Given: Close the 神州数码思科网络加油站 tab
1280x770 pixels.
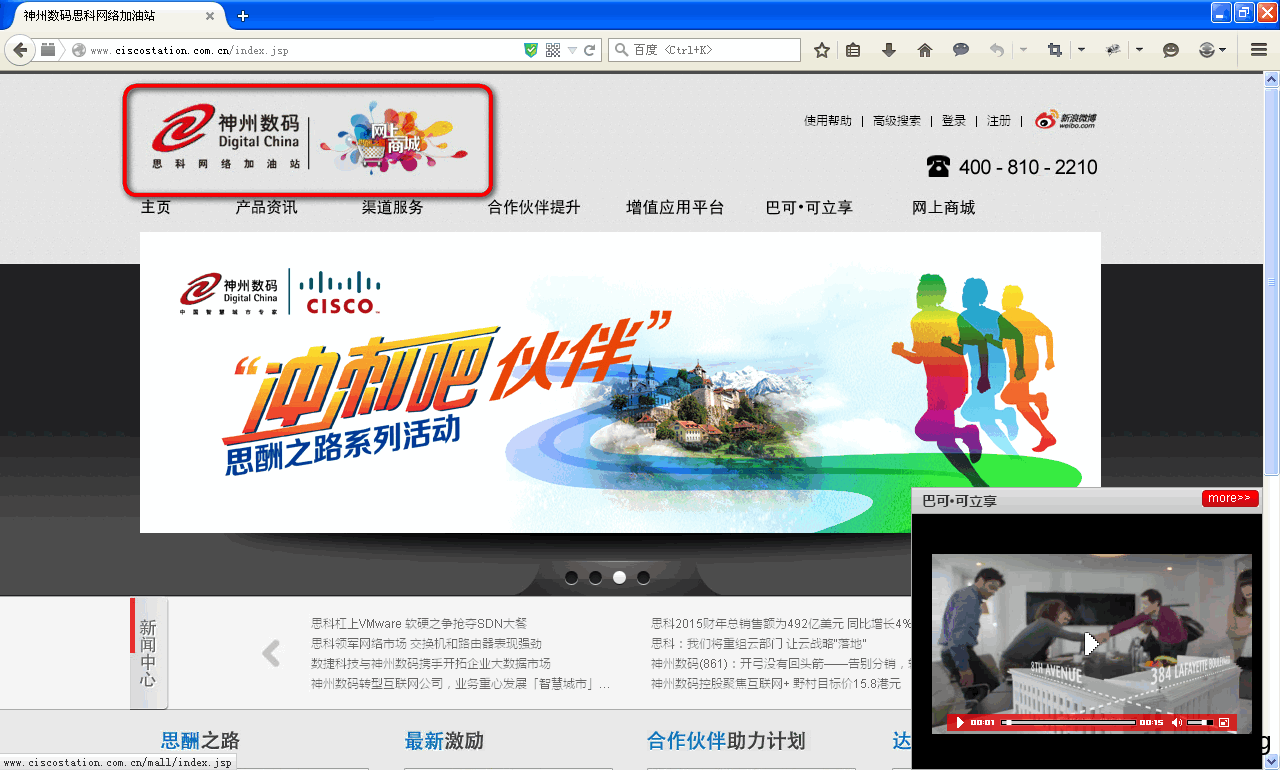Looking at the screenshot, I should [x=210, y=16].
